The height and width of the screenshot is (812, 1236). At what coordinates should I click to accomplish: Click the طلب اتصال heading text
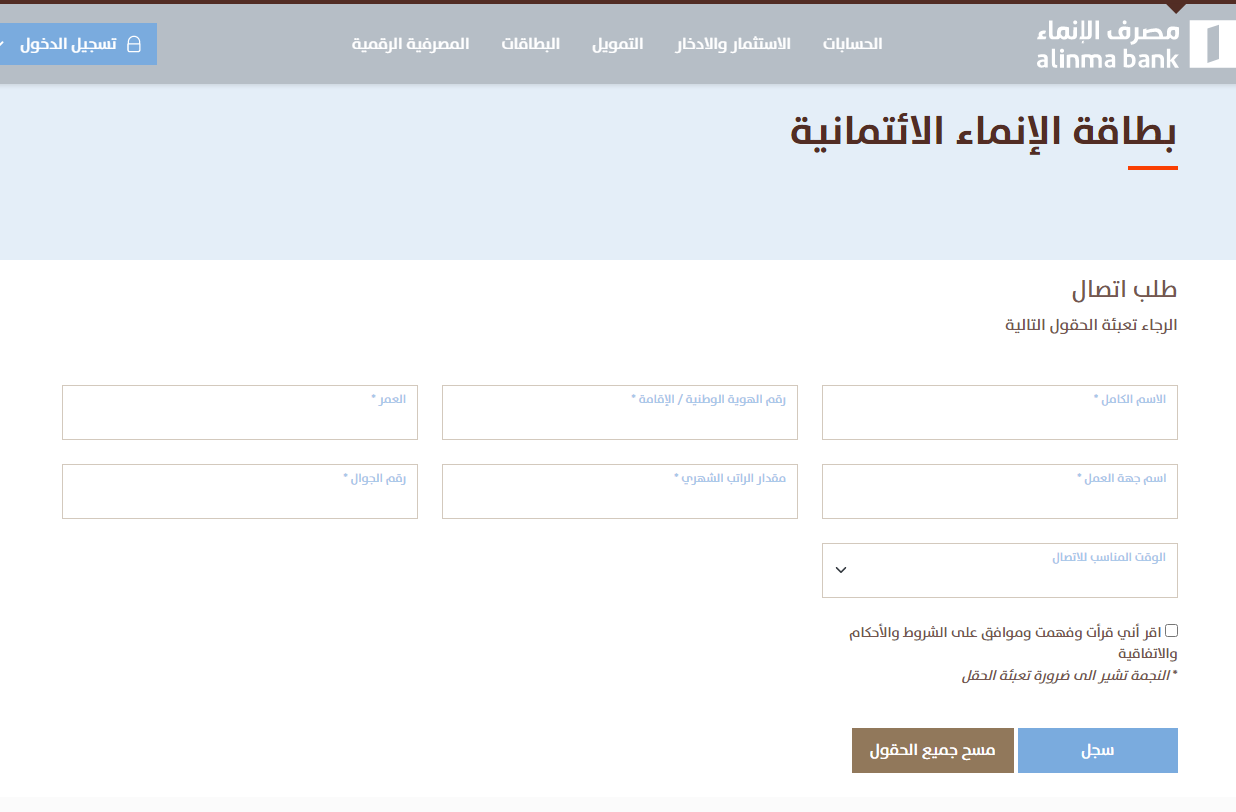(x=1125, y=290)
